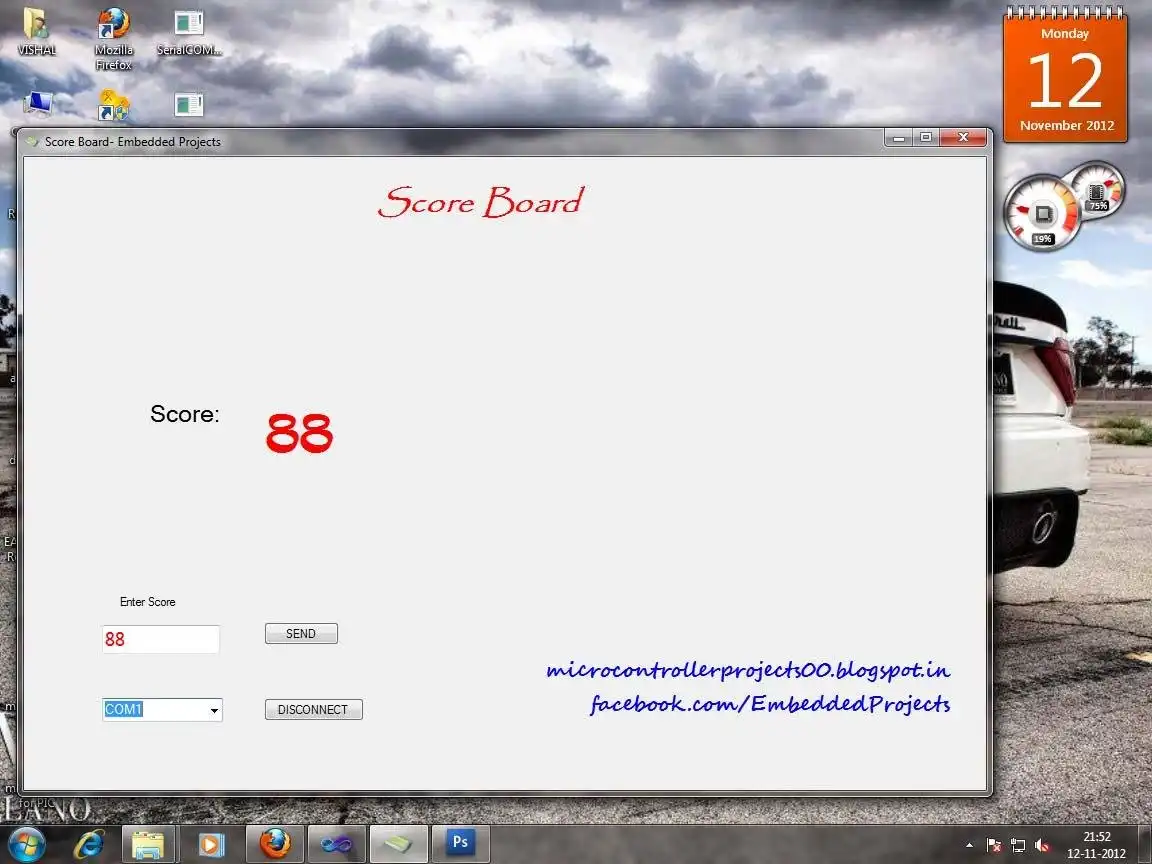This screenshot has width=1152, height=864.
Task: Open the desktop shortcut beside the Computer icon
Action: point(113,105)
